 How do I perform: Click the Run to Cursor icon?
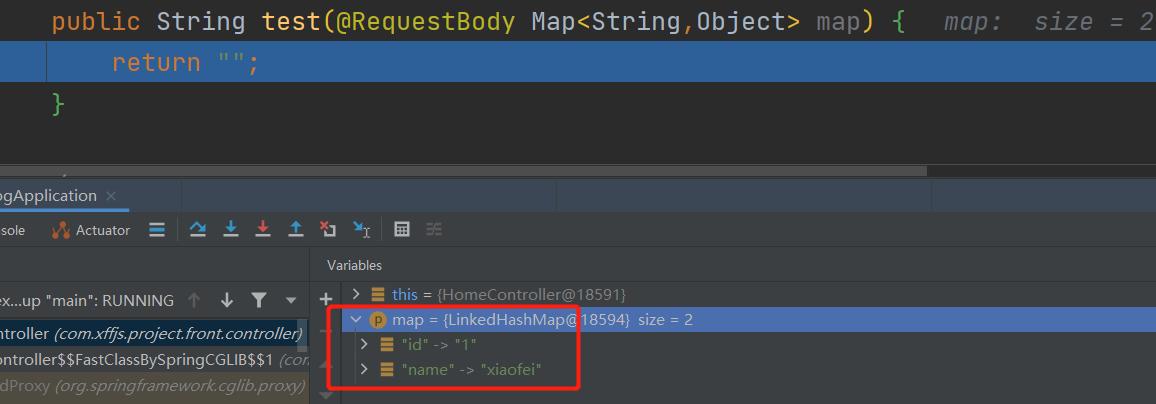(361, 229)
